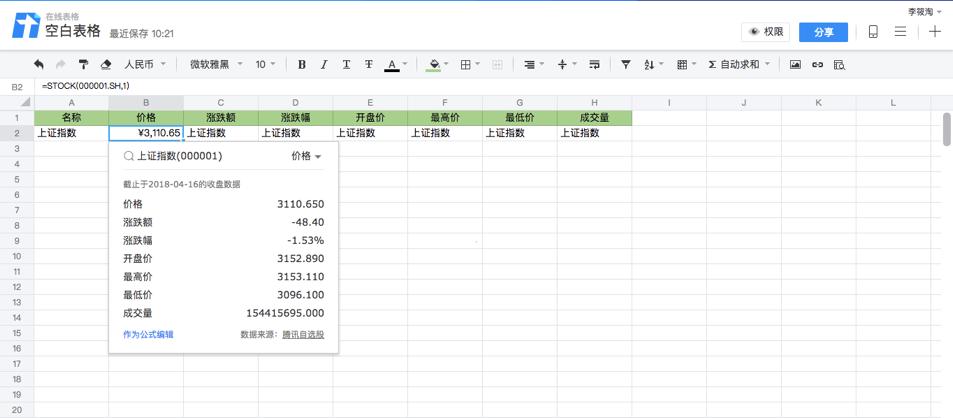Screen dimensions: 953x418
Task: Click the vertical scrollbar thumb
Action: pyautogui.click(x=947, y=129)
